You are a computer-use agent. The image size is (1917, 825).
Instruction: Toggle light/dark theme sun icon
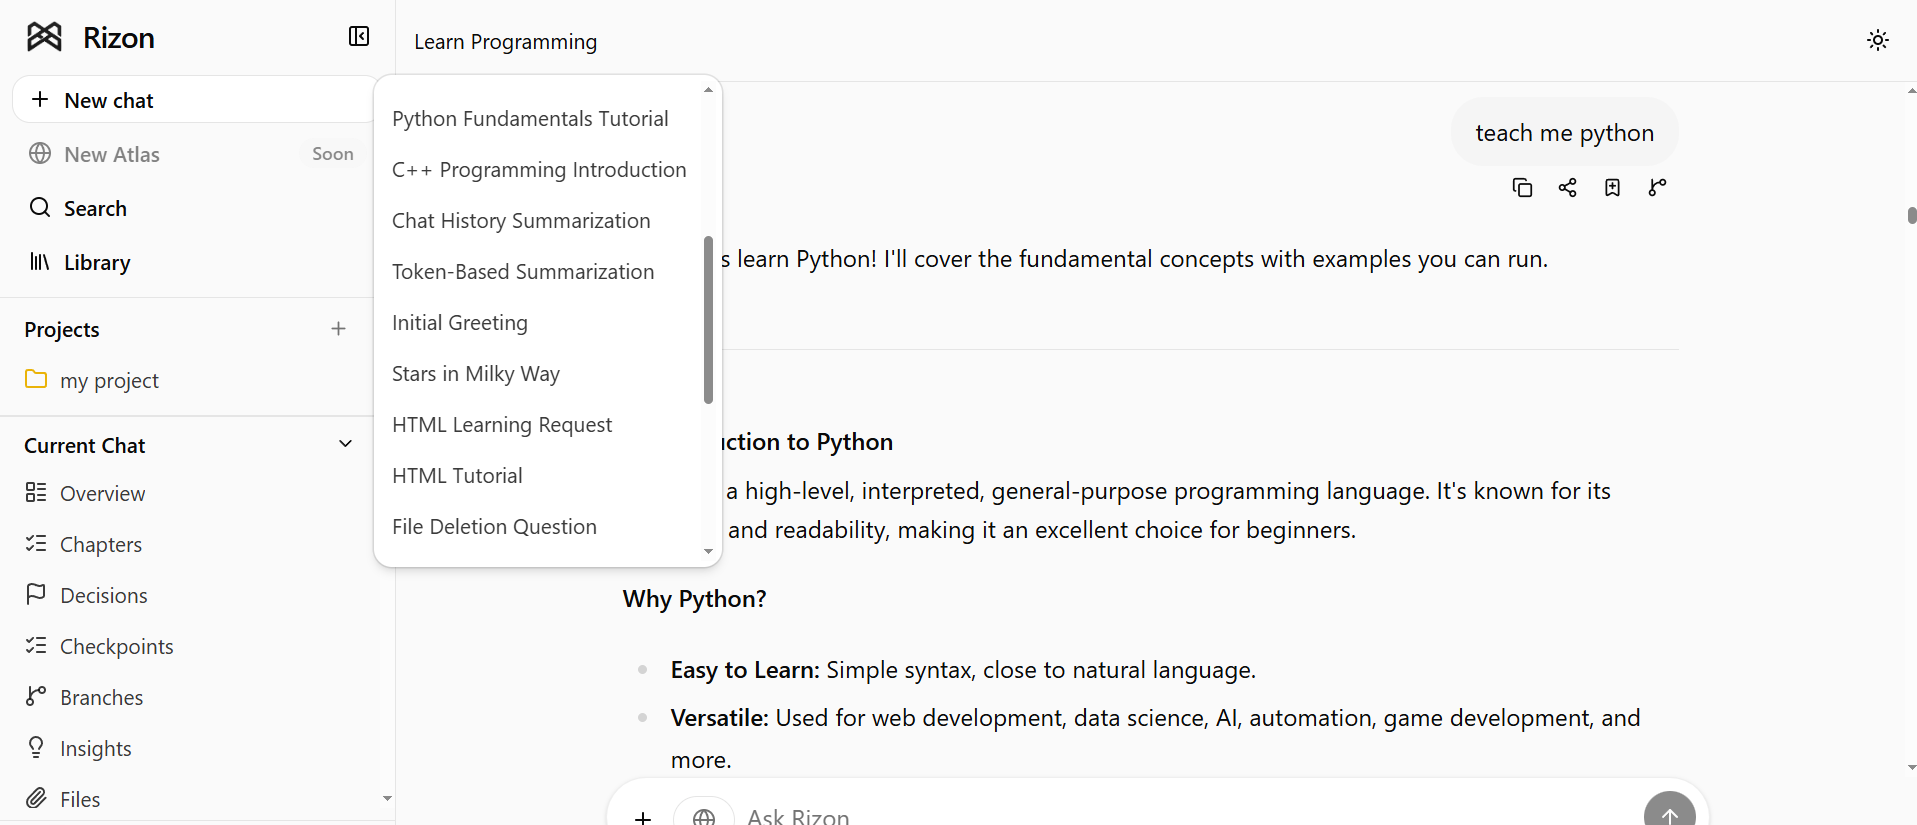coord(1877,40)
